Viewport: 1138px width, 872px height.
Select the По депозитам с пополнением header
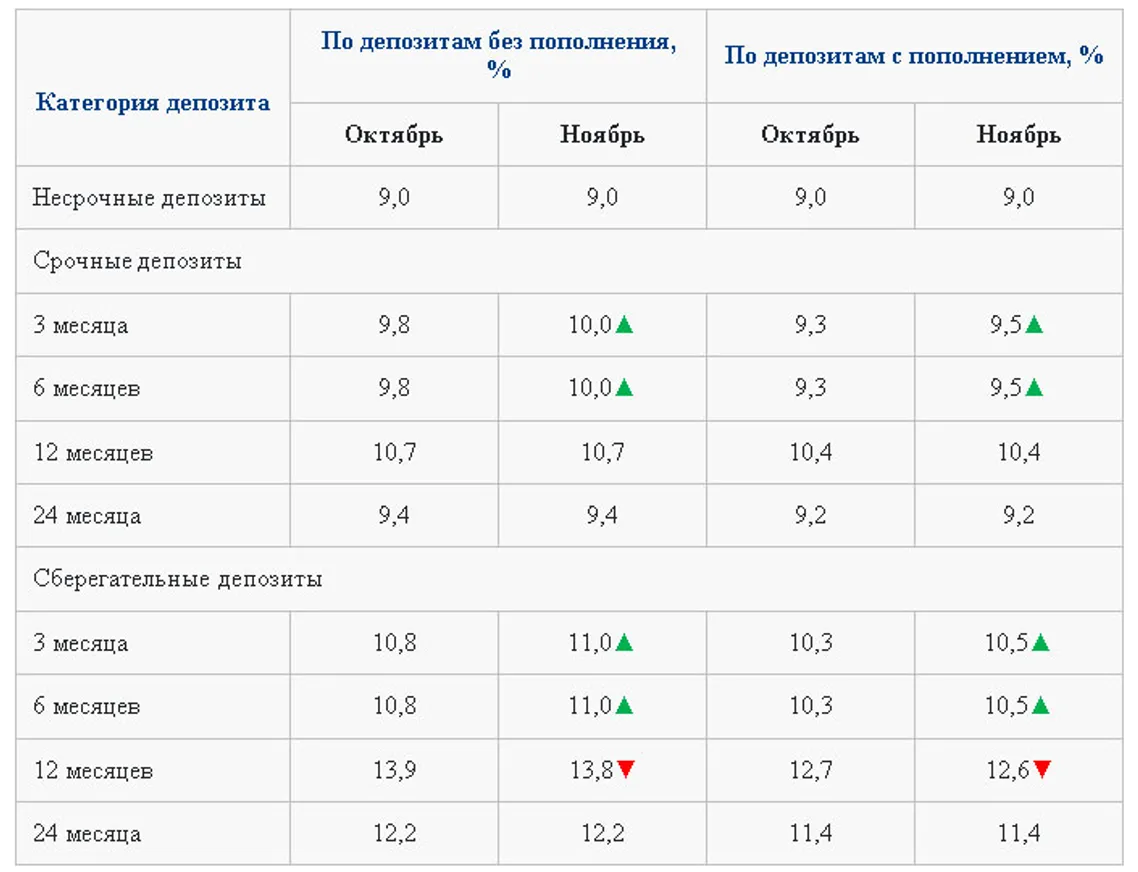click(x=914, y=56)
